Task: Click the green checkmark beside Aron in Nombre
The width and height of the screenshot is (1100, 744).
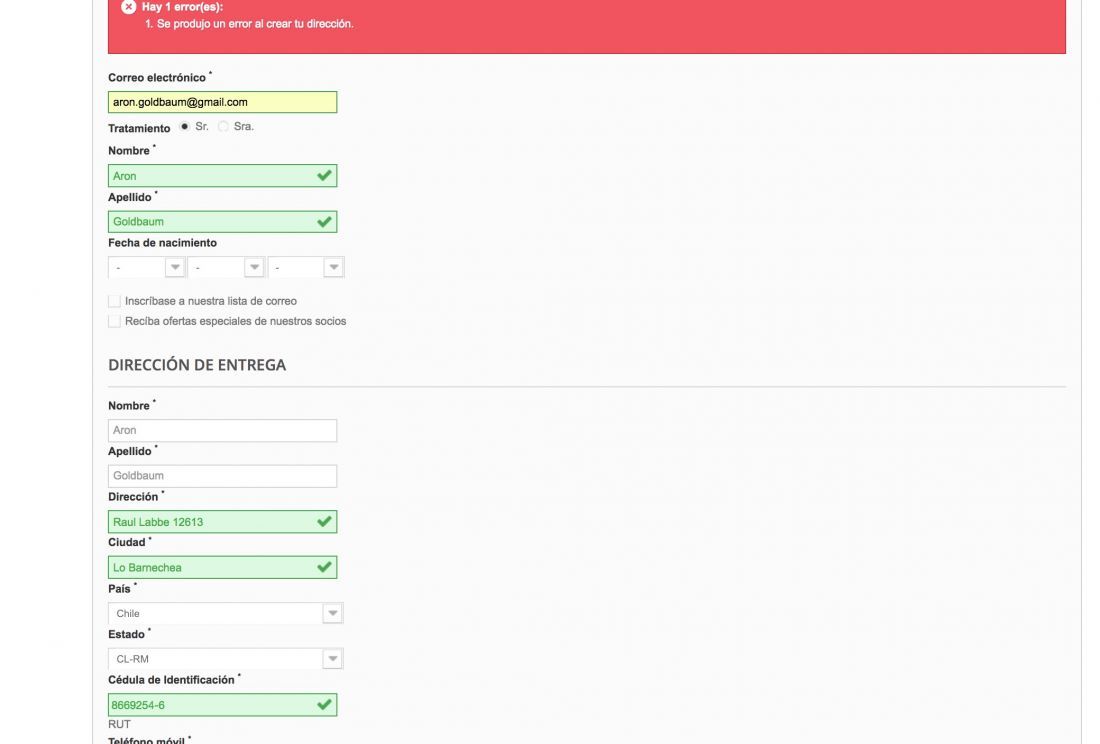Action: click(324, 175)
